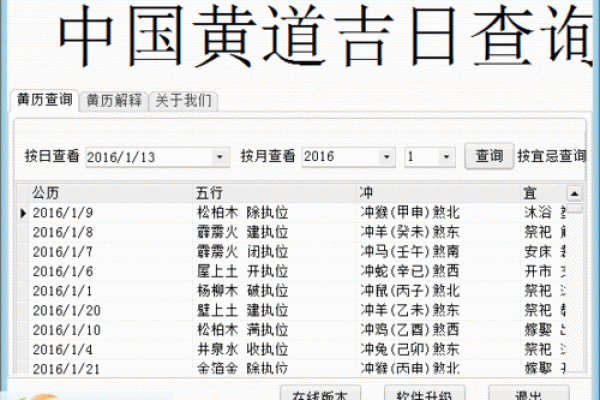Click the 冲 column header
This screenshot has height=400, width=600.
pos(438,193)
